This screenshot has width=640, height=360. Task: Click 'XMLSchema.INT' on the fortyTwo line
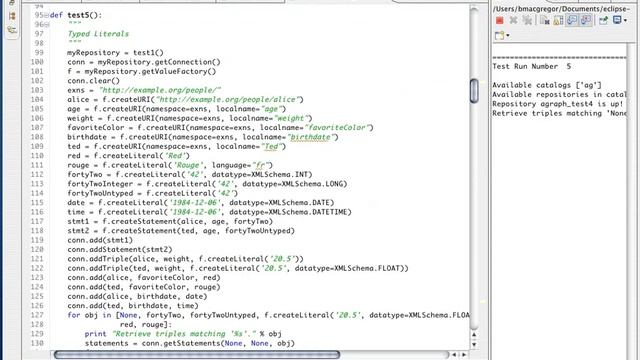click(x=280, y=175)
